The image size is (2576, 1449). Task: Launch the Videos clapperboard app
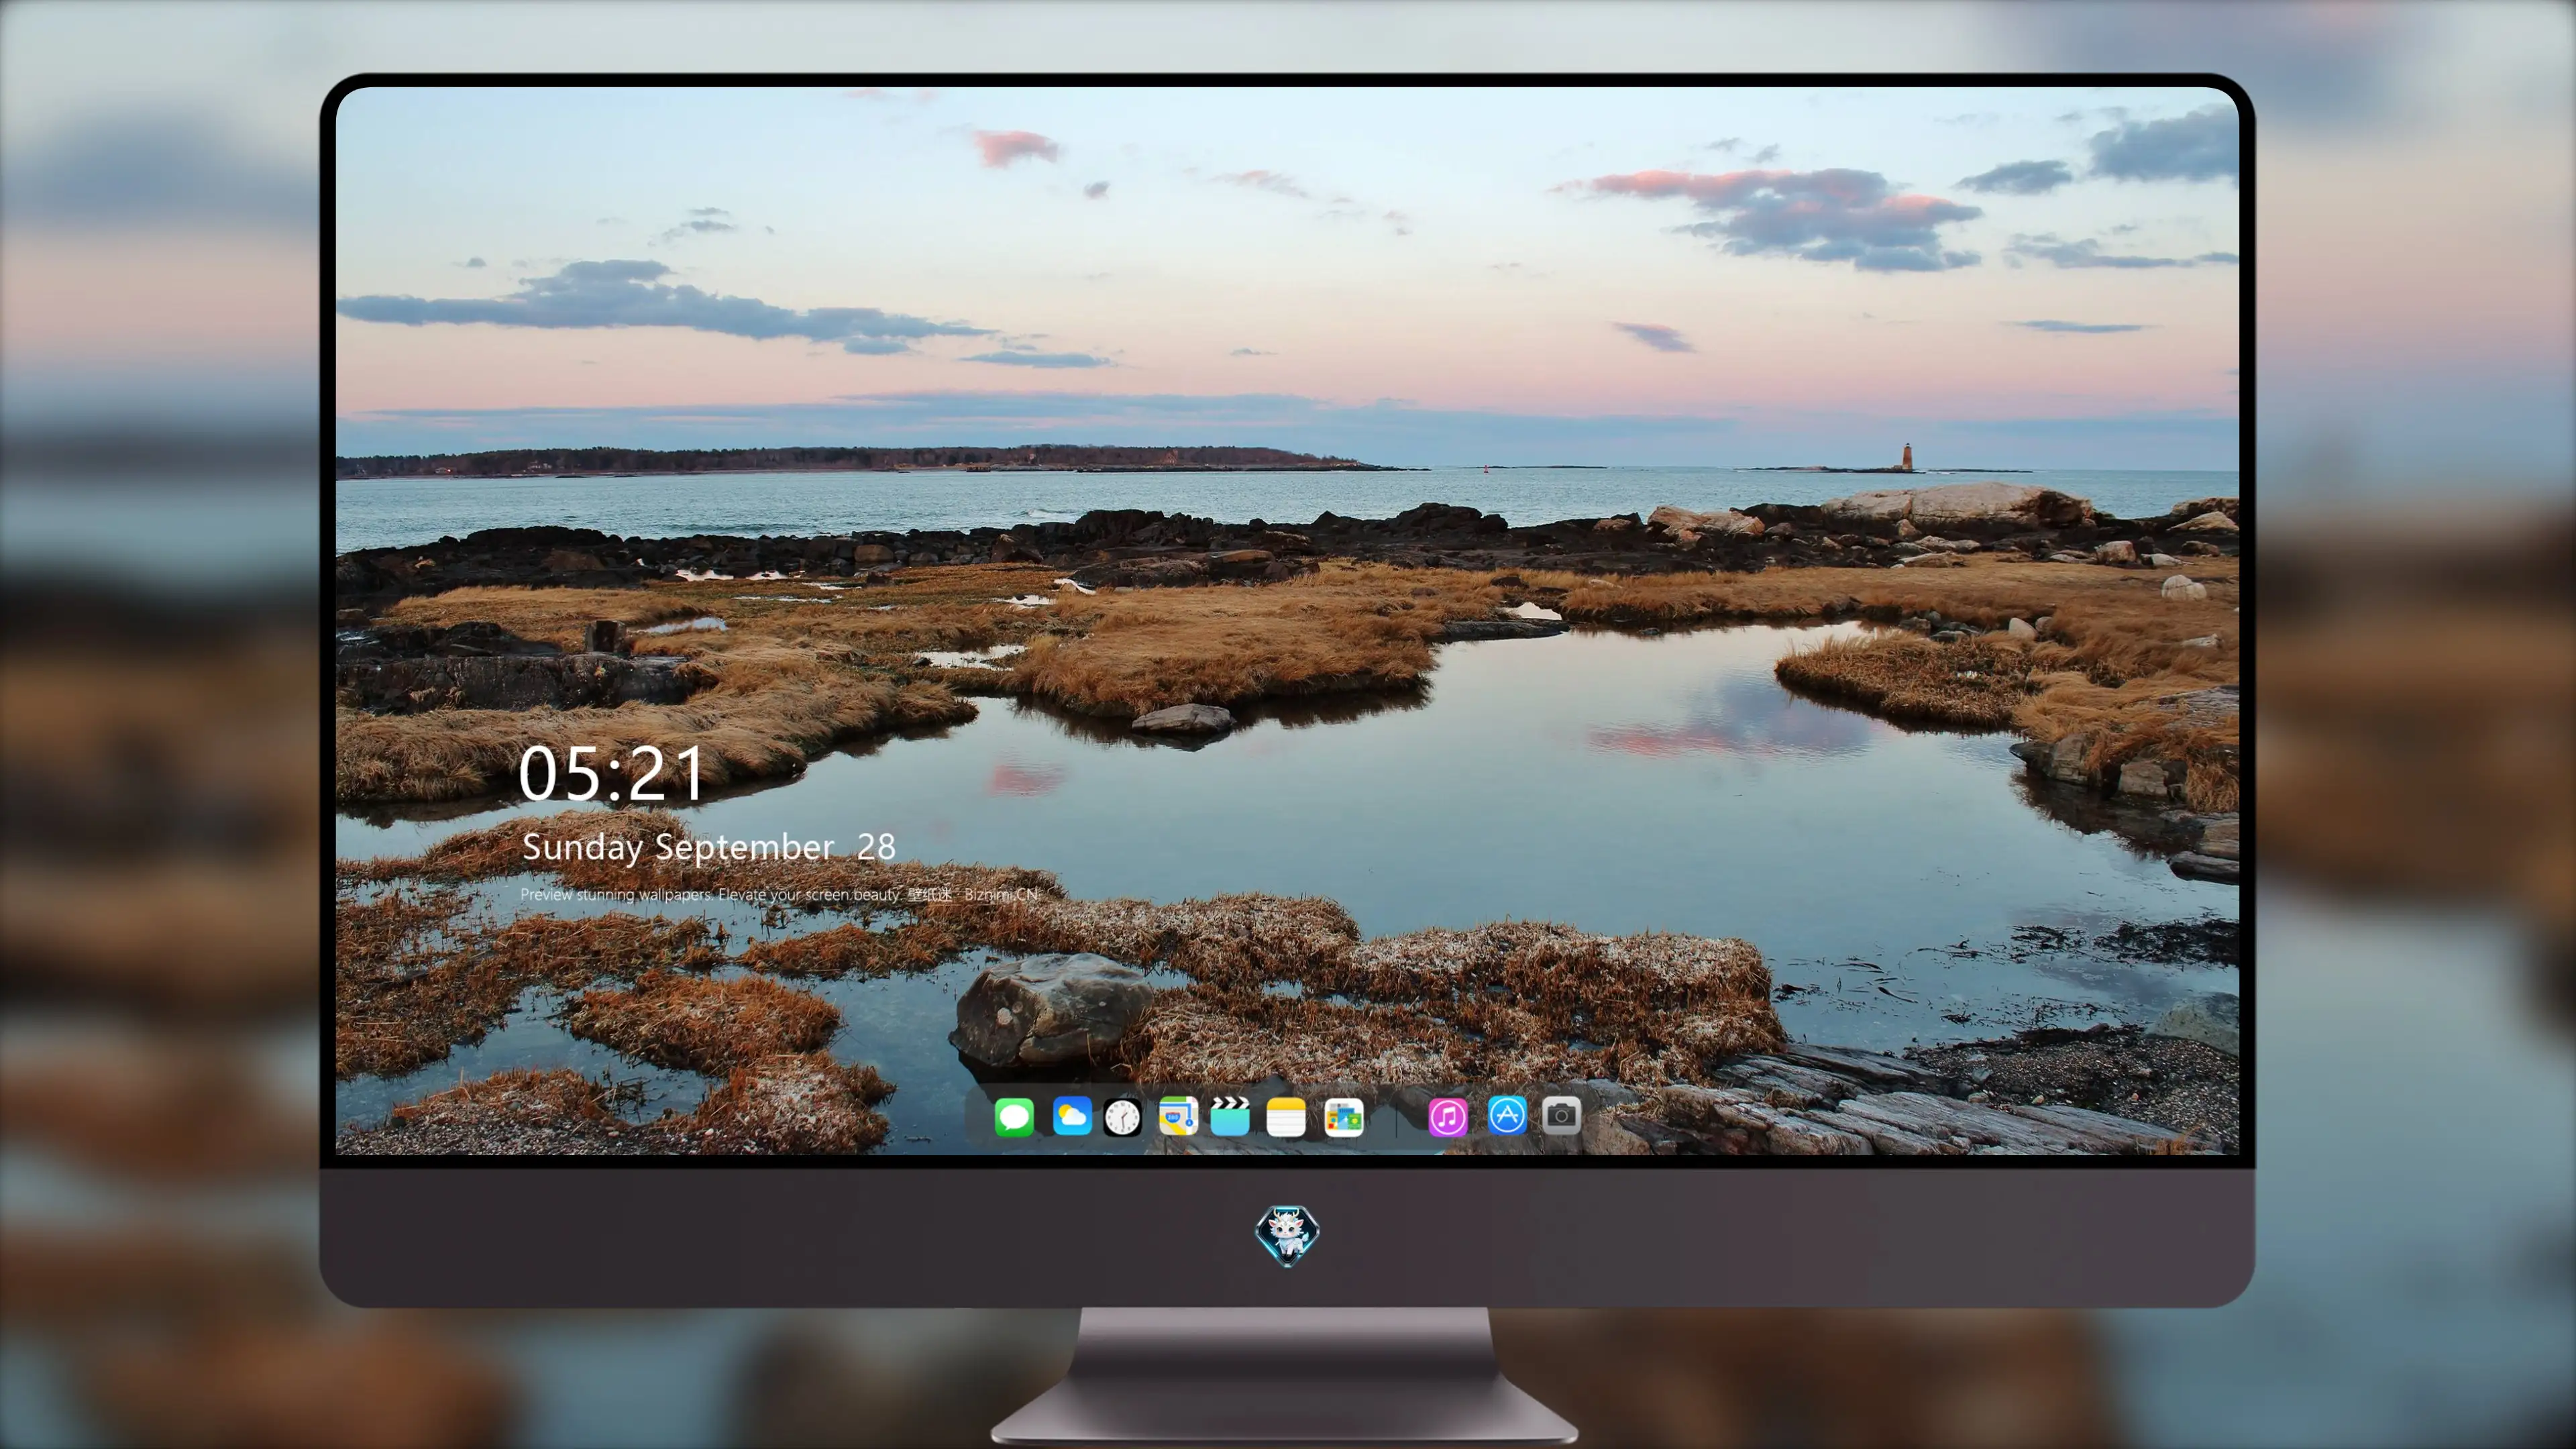(1230, 1116)
